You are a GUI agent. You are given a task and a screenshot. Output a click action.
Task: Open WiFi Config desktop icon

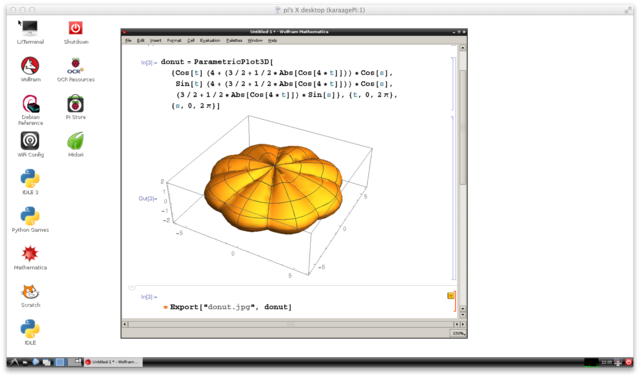point(30,144)
